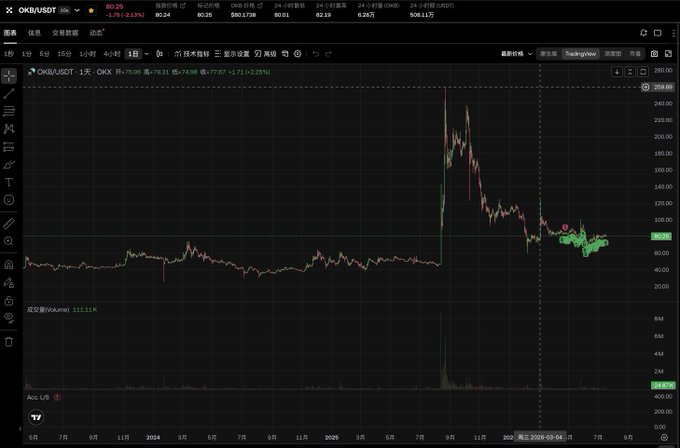The height and width of the screenshot is (448, 680).
Task: Open the 动态 news tab
Action: click(96, 33)
